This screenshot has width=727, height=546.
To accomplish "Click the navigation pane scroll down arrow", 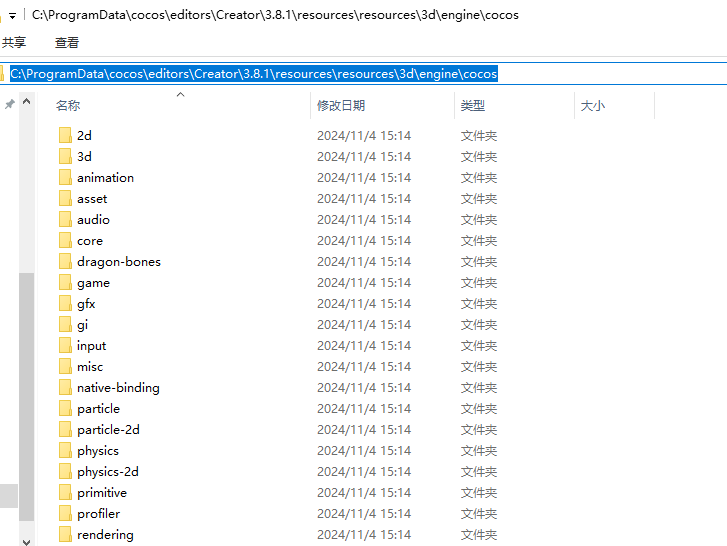I will point(26,541).
